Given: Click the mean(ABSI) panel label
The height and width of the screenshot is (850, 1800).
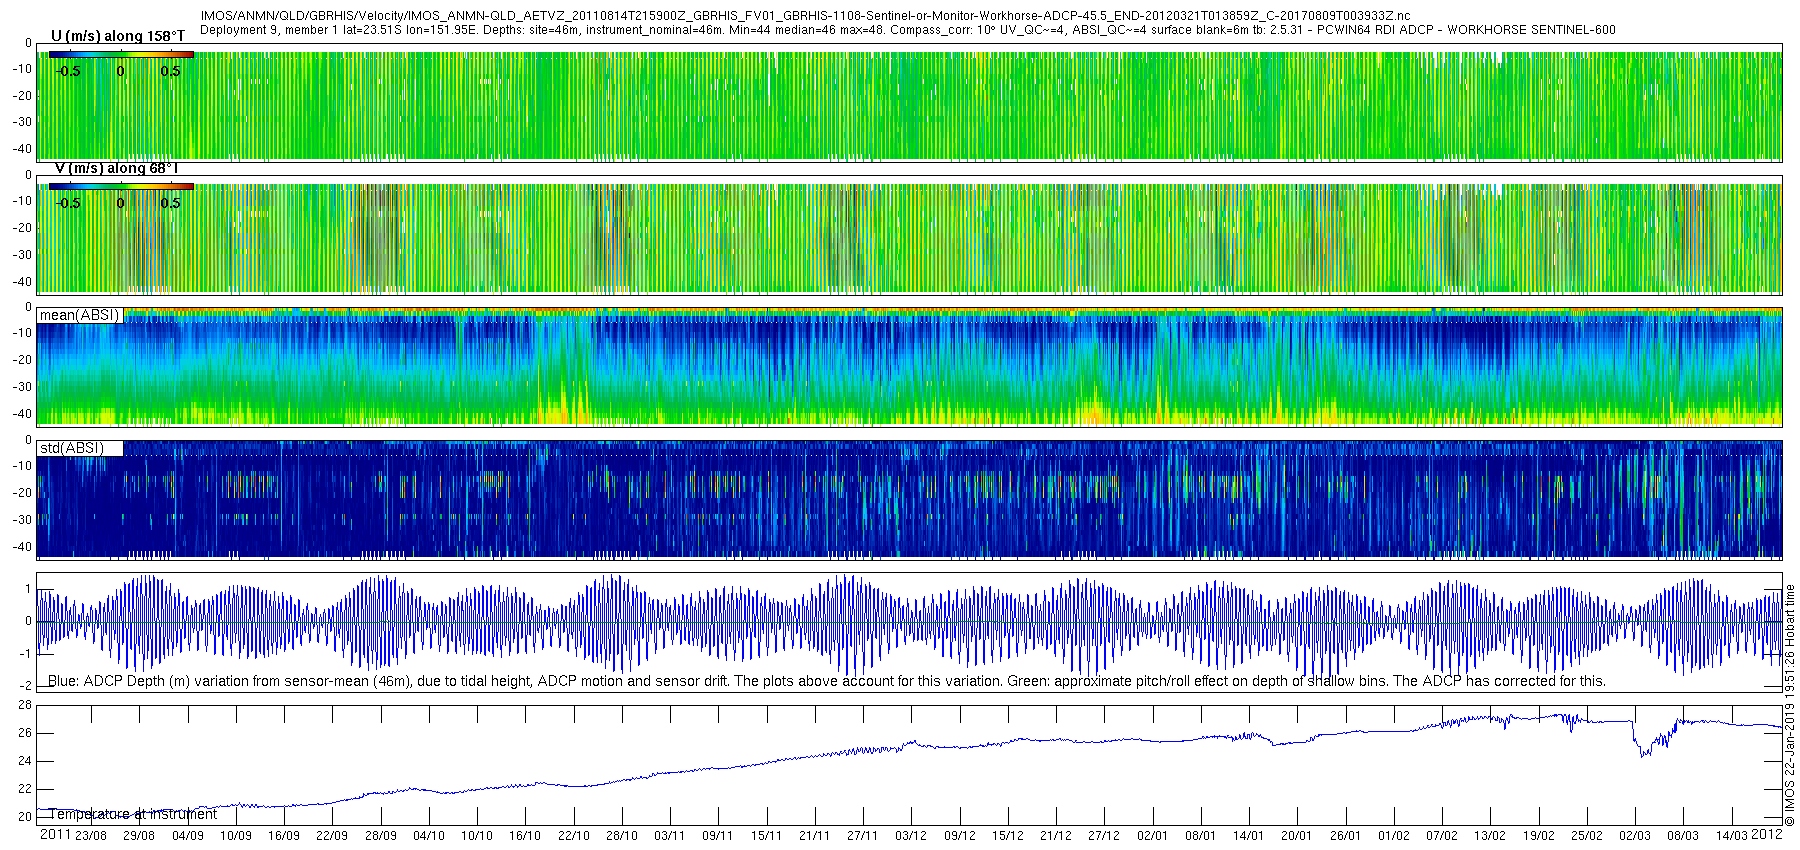Looking at the screenshot, I should tap(79, 315).
